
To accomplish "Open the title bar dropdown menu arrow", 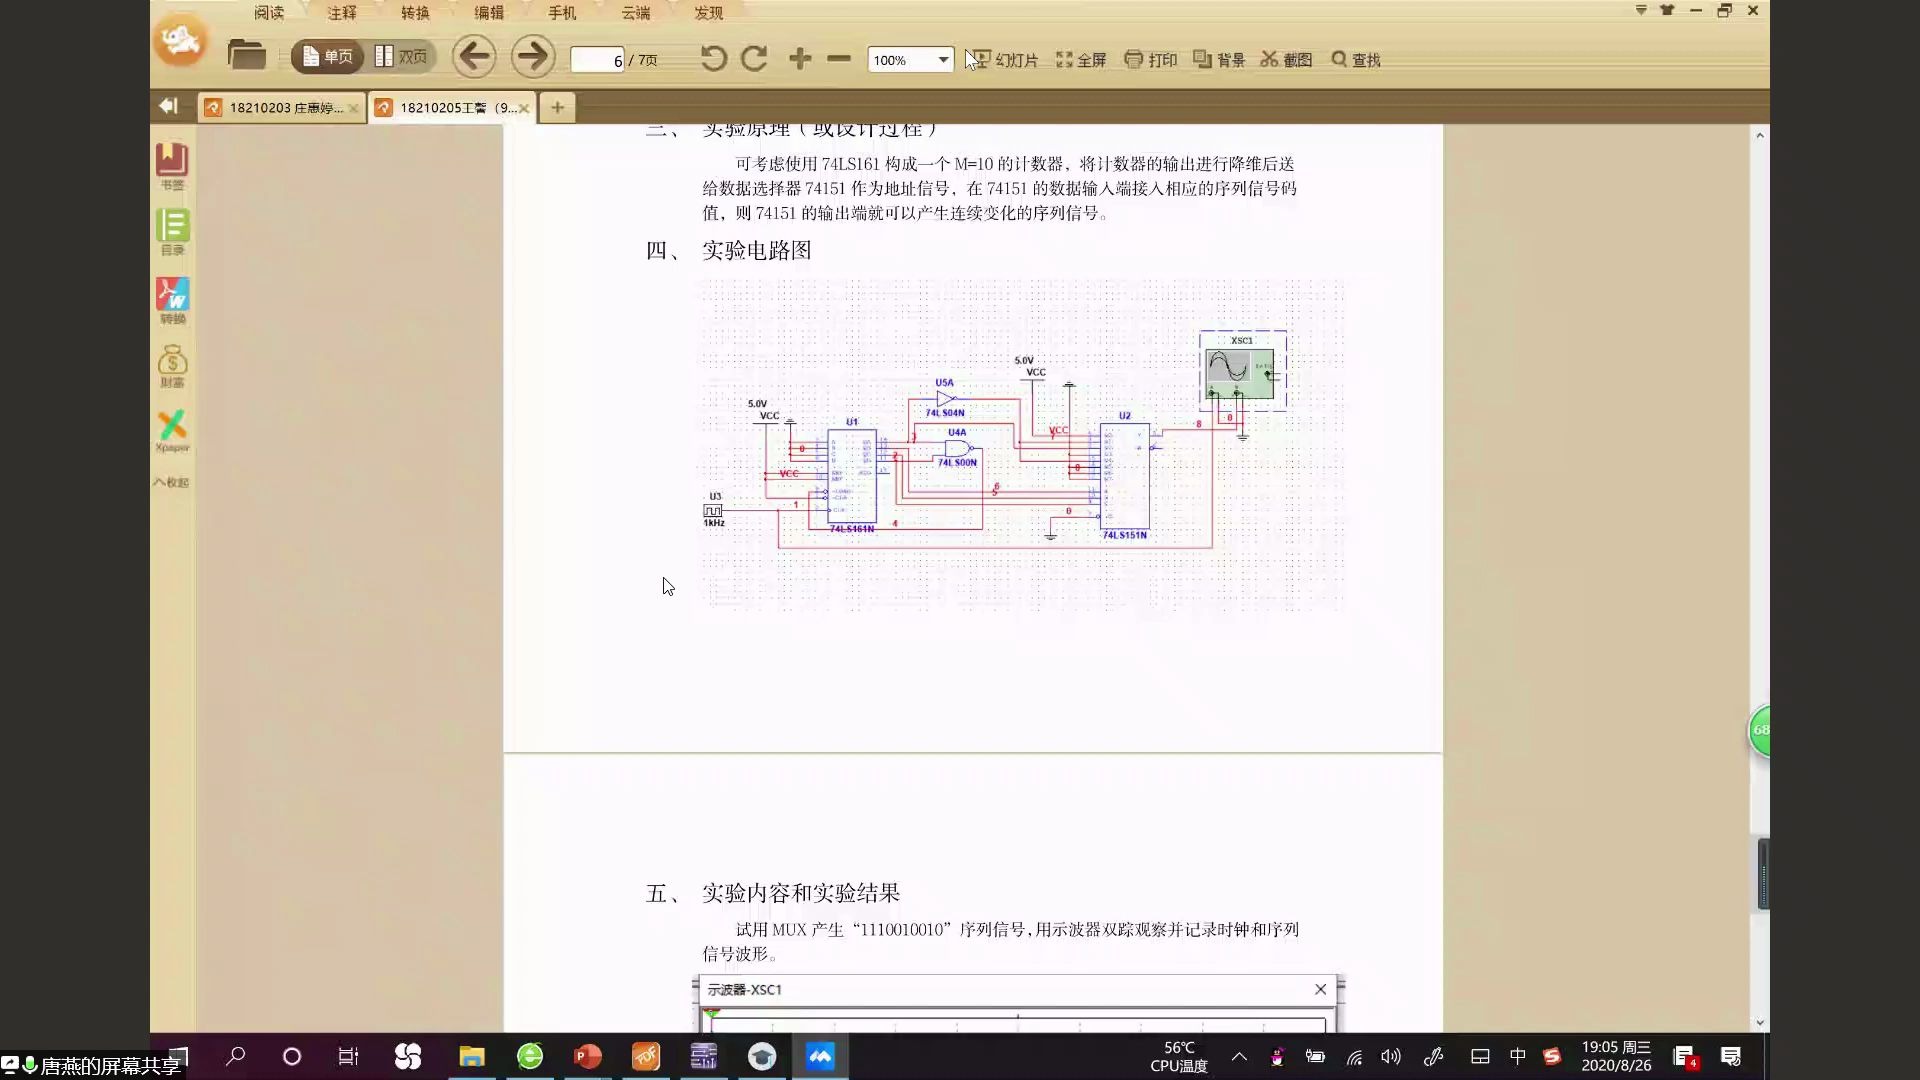I will point(1641,10).
